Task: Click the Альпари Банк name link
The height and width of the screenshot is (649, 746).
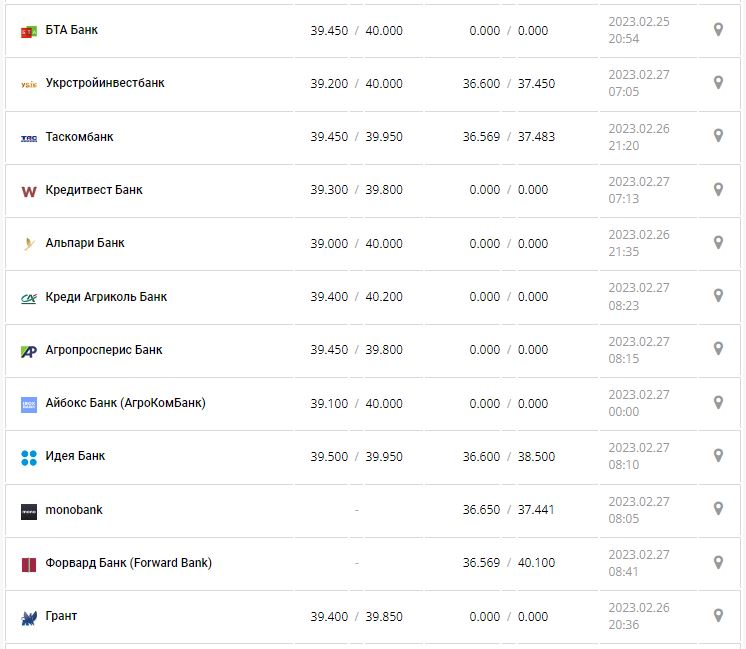Action: pyautogui.click(x=85, y=243)
